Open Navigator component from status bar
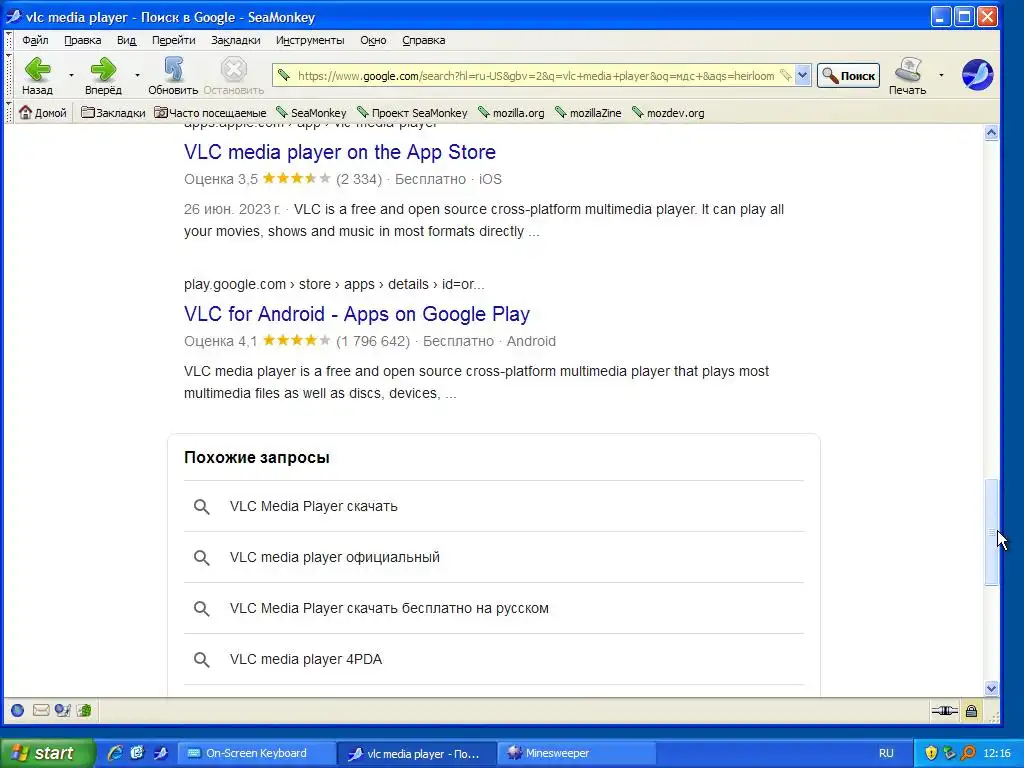 [x=18, y=711]
